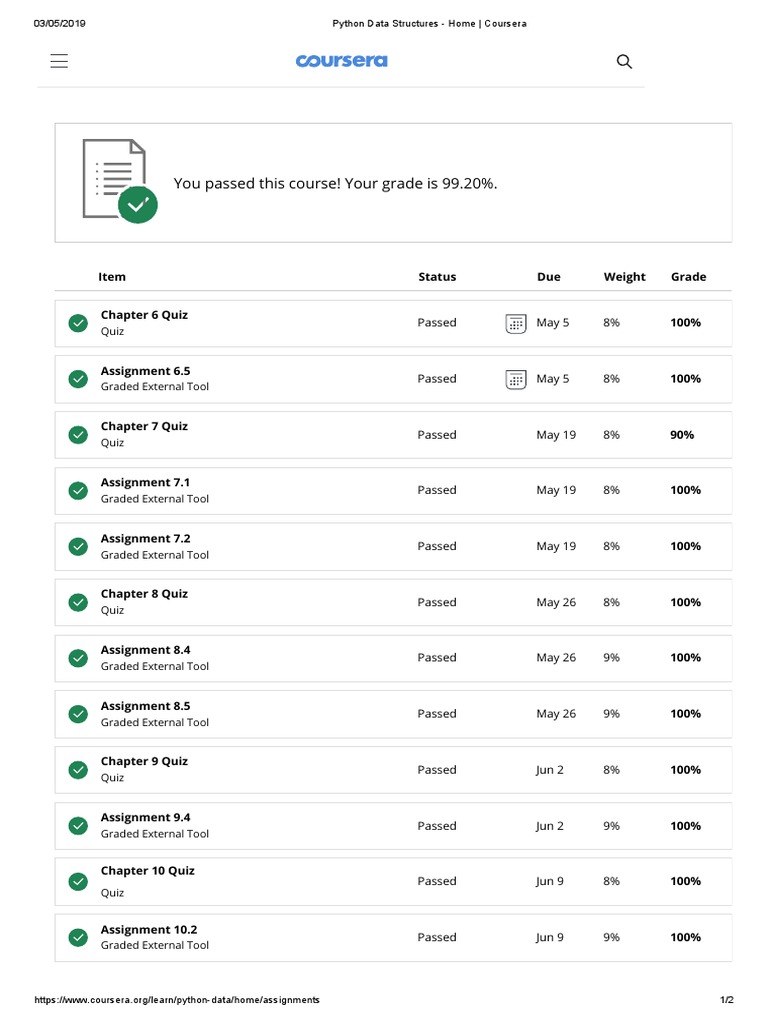Image resolution: width=768 pixels, height=1024 pixels.
Task: Click the green checkmark for Assignment 10.2
Action: click(78, 938)
